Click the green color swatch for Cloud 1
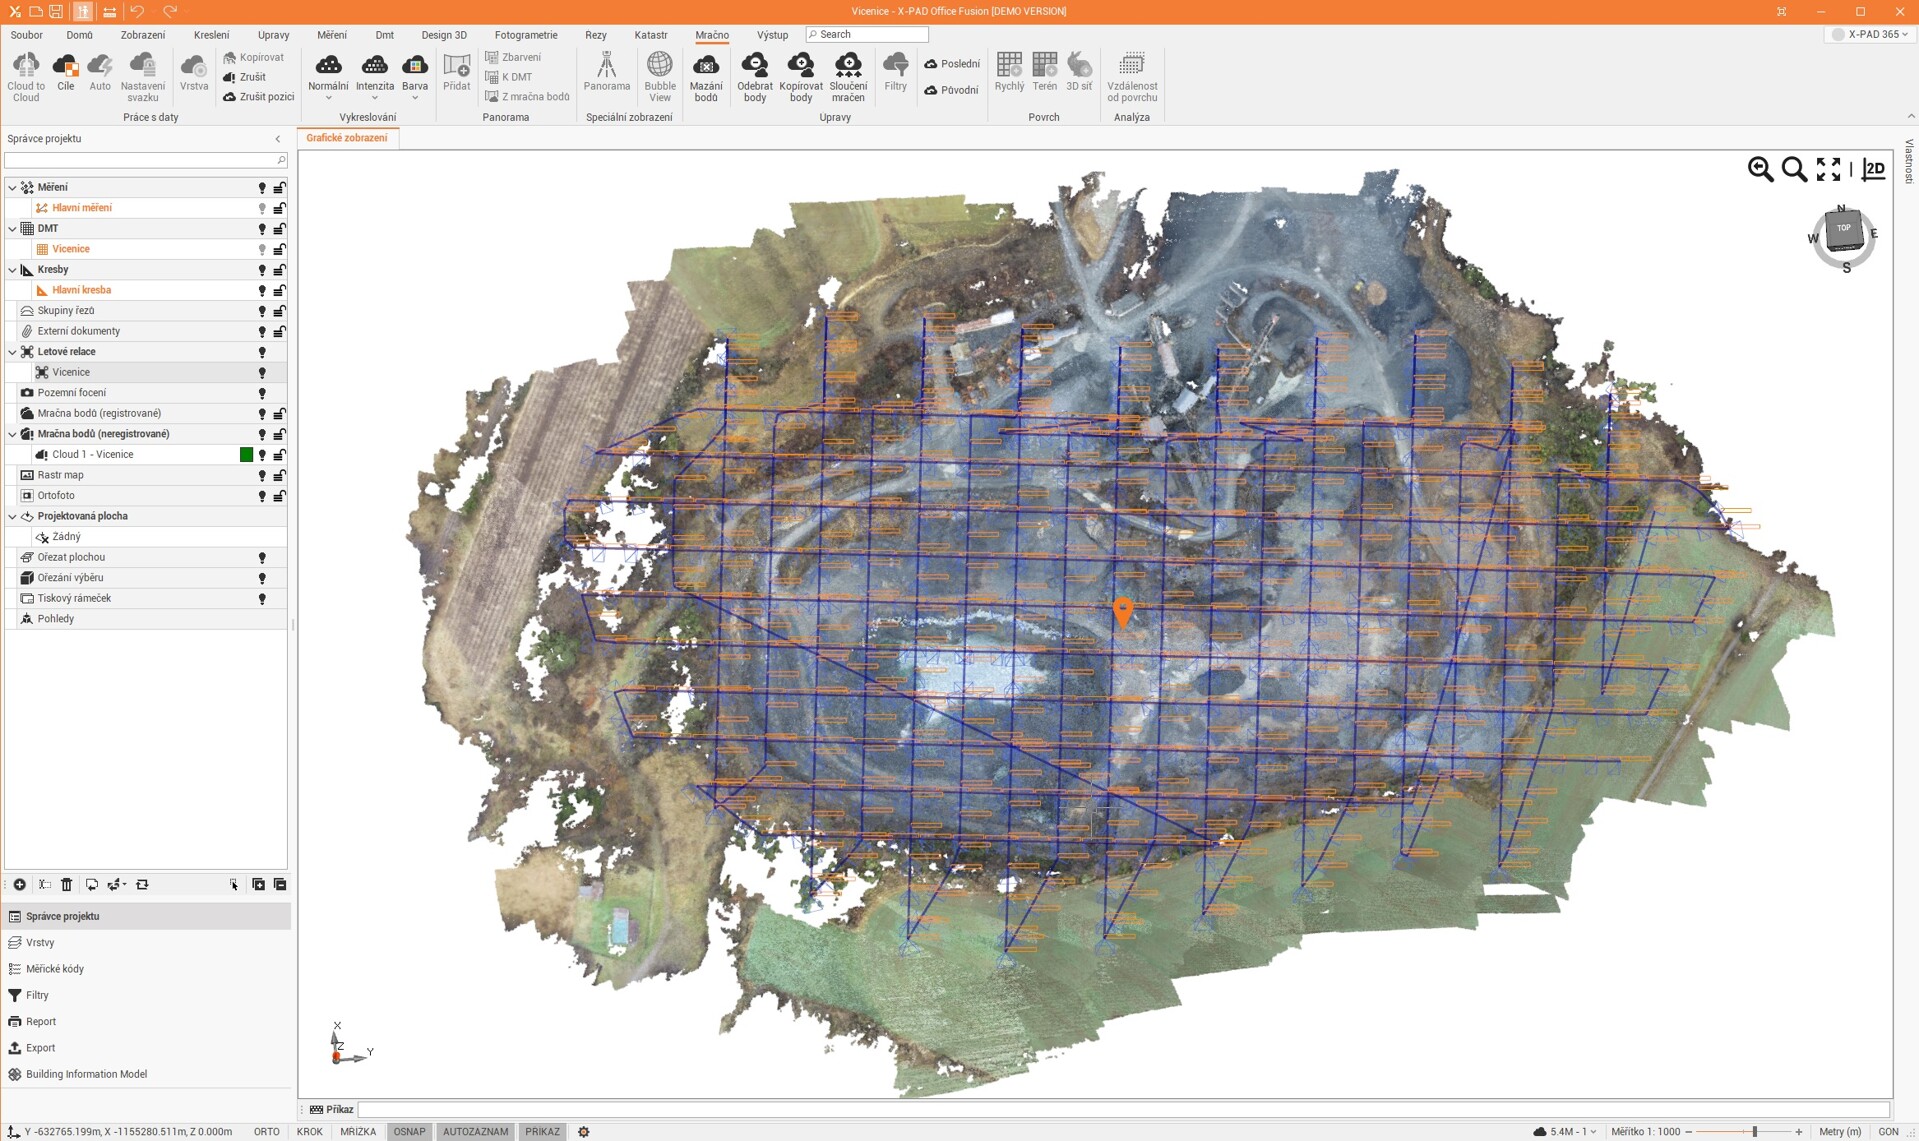 (x=246, y=455)
